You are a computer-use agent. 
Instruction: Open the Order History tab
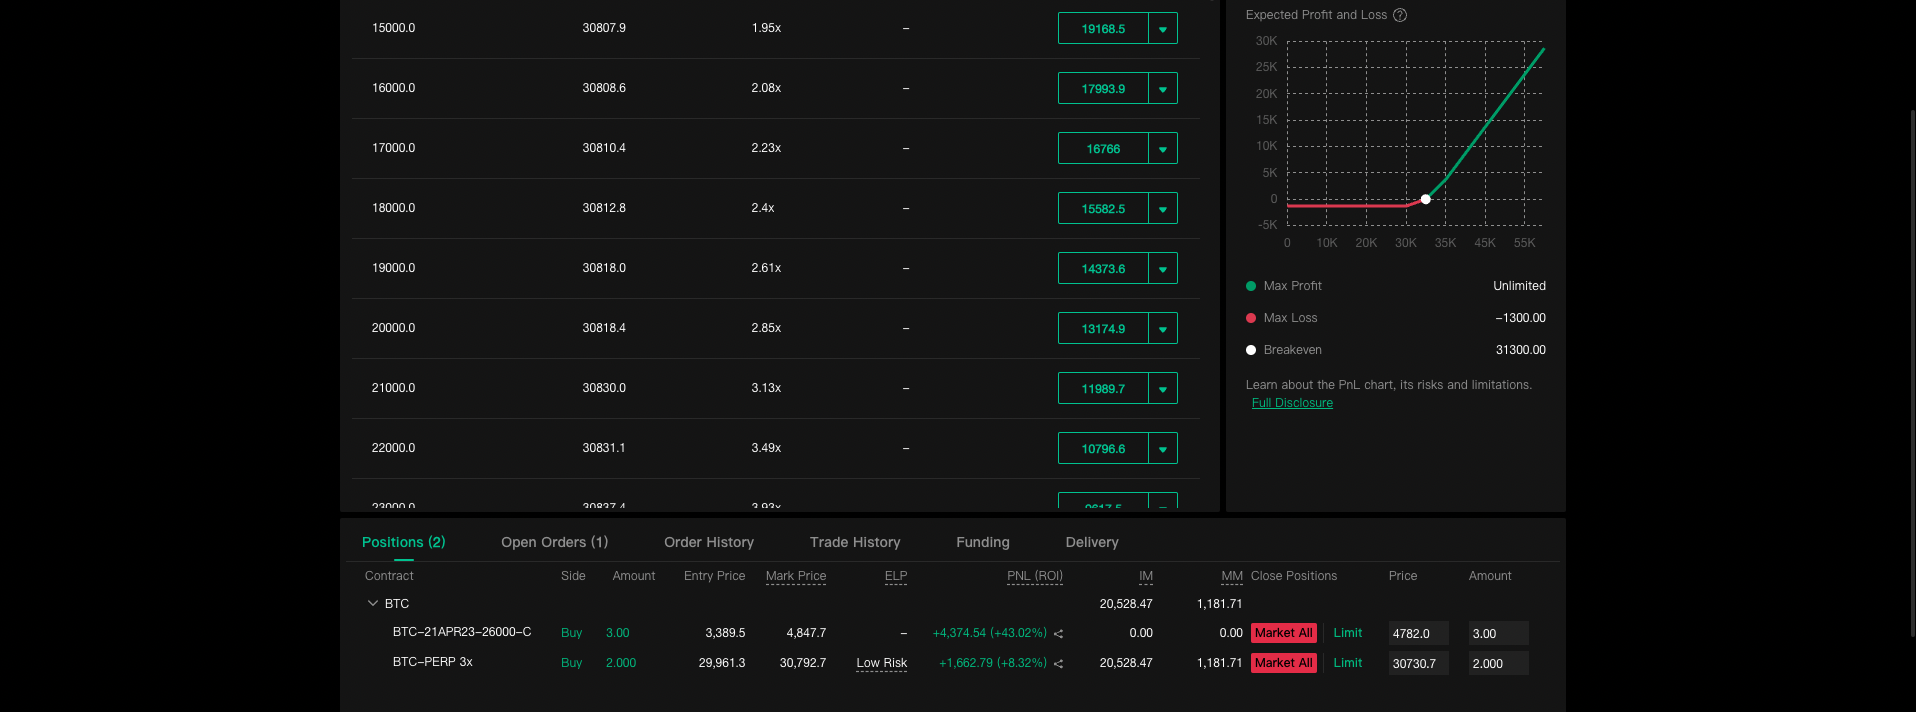709,542
